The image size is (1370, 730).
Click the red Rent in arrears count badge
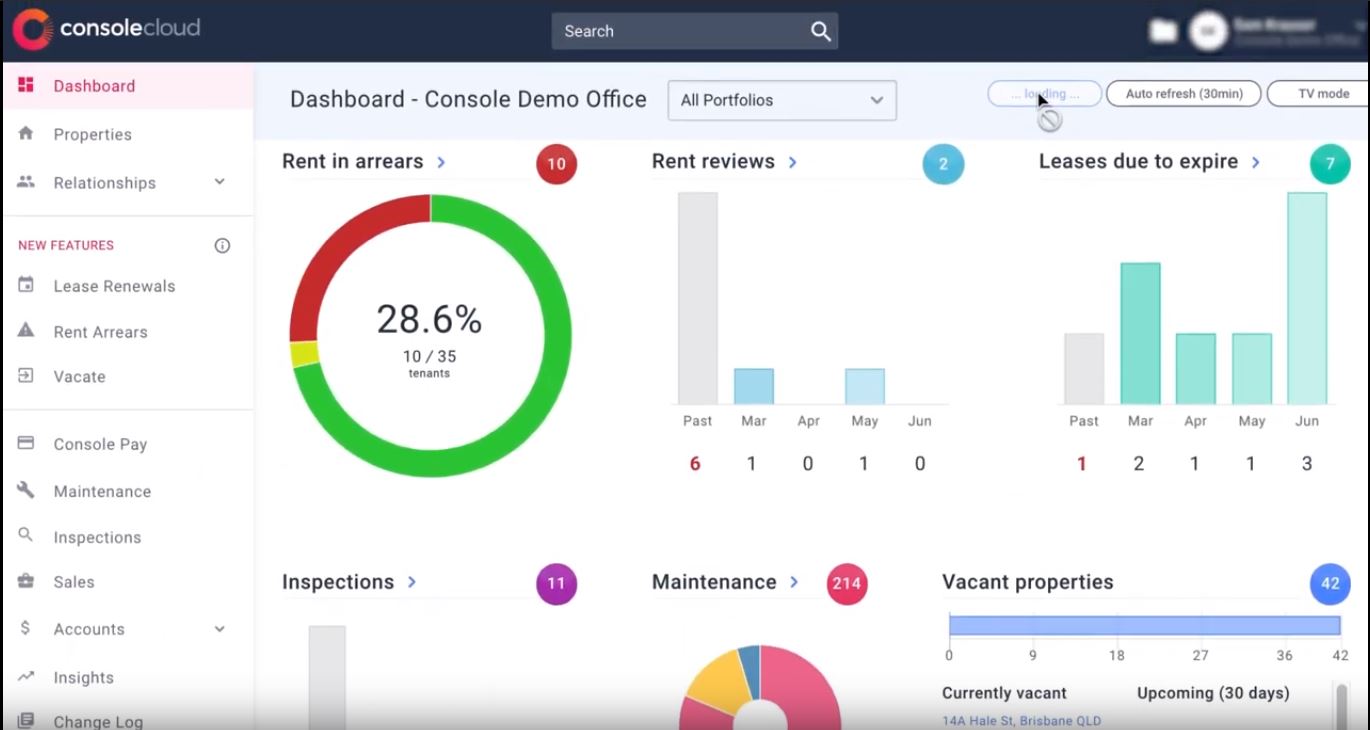tap(556, 164)
